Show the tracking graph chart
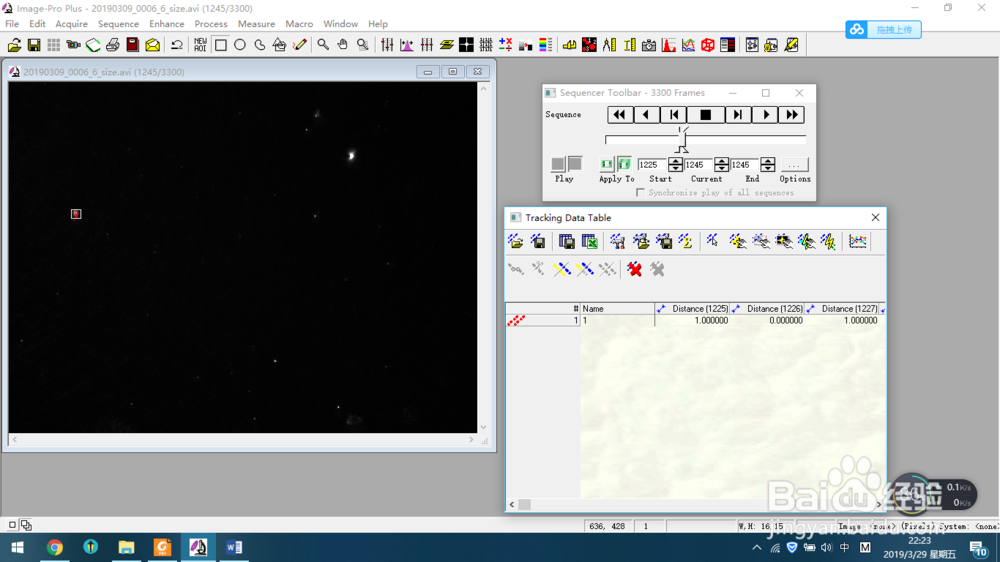 (858, 241)
